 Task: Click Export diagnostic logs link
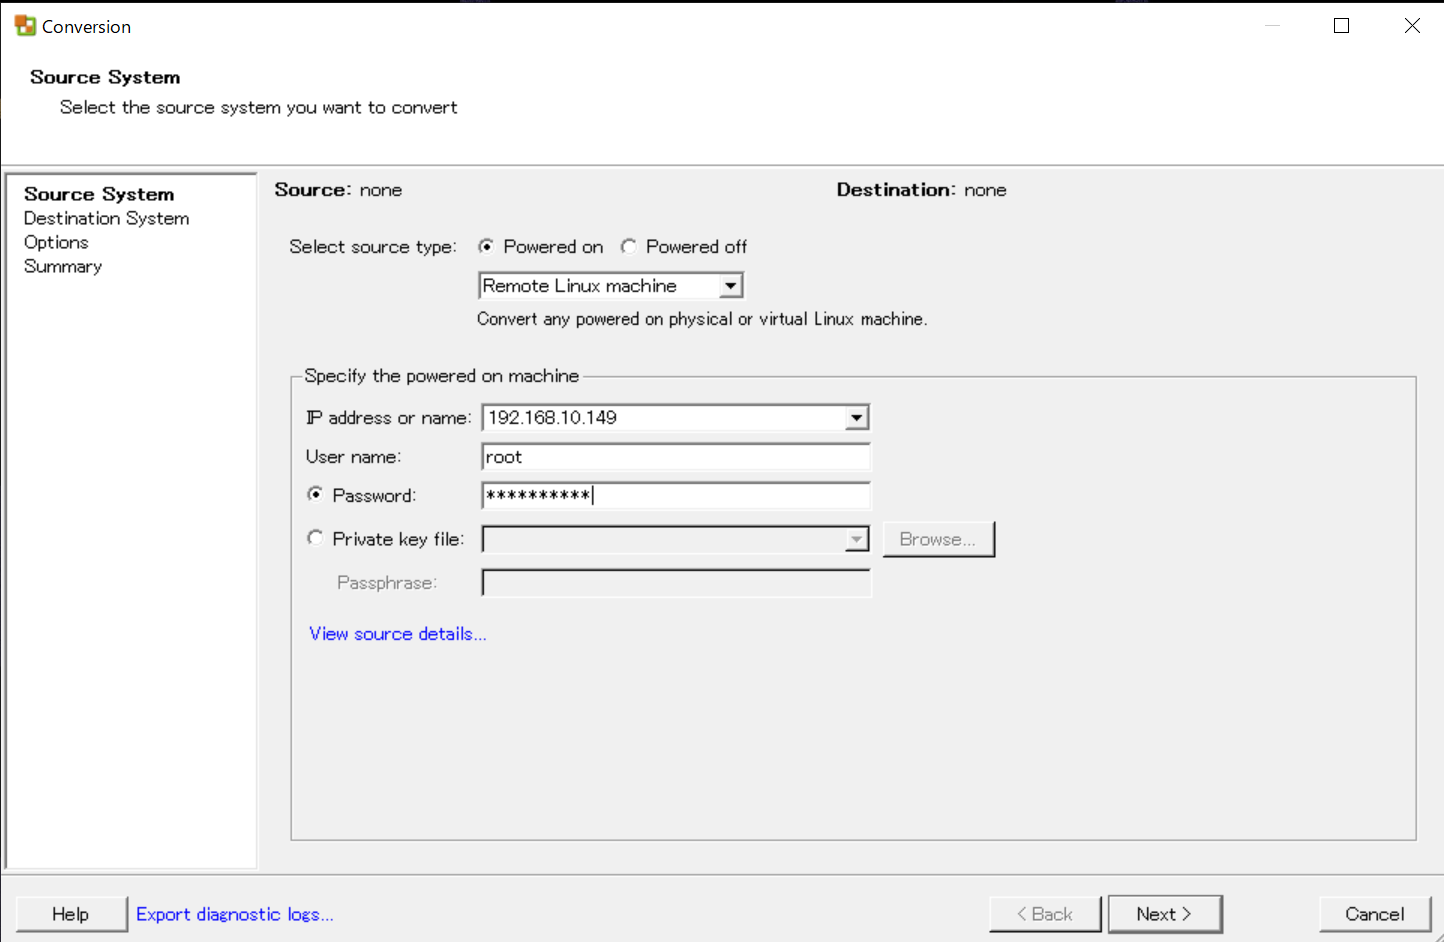(x=234, y=914)
